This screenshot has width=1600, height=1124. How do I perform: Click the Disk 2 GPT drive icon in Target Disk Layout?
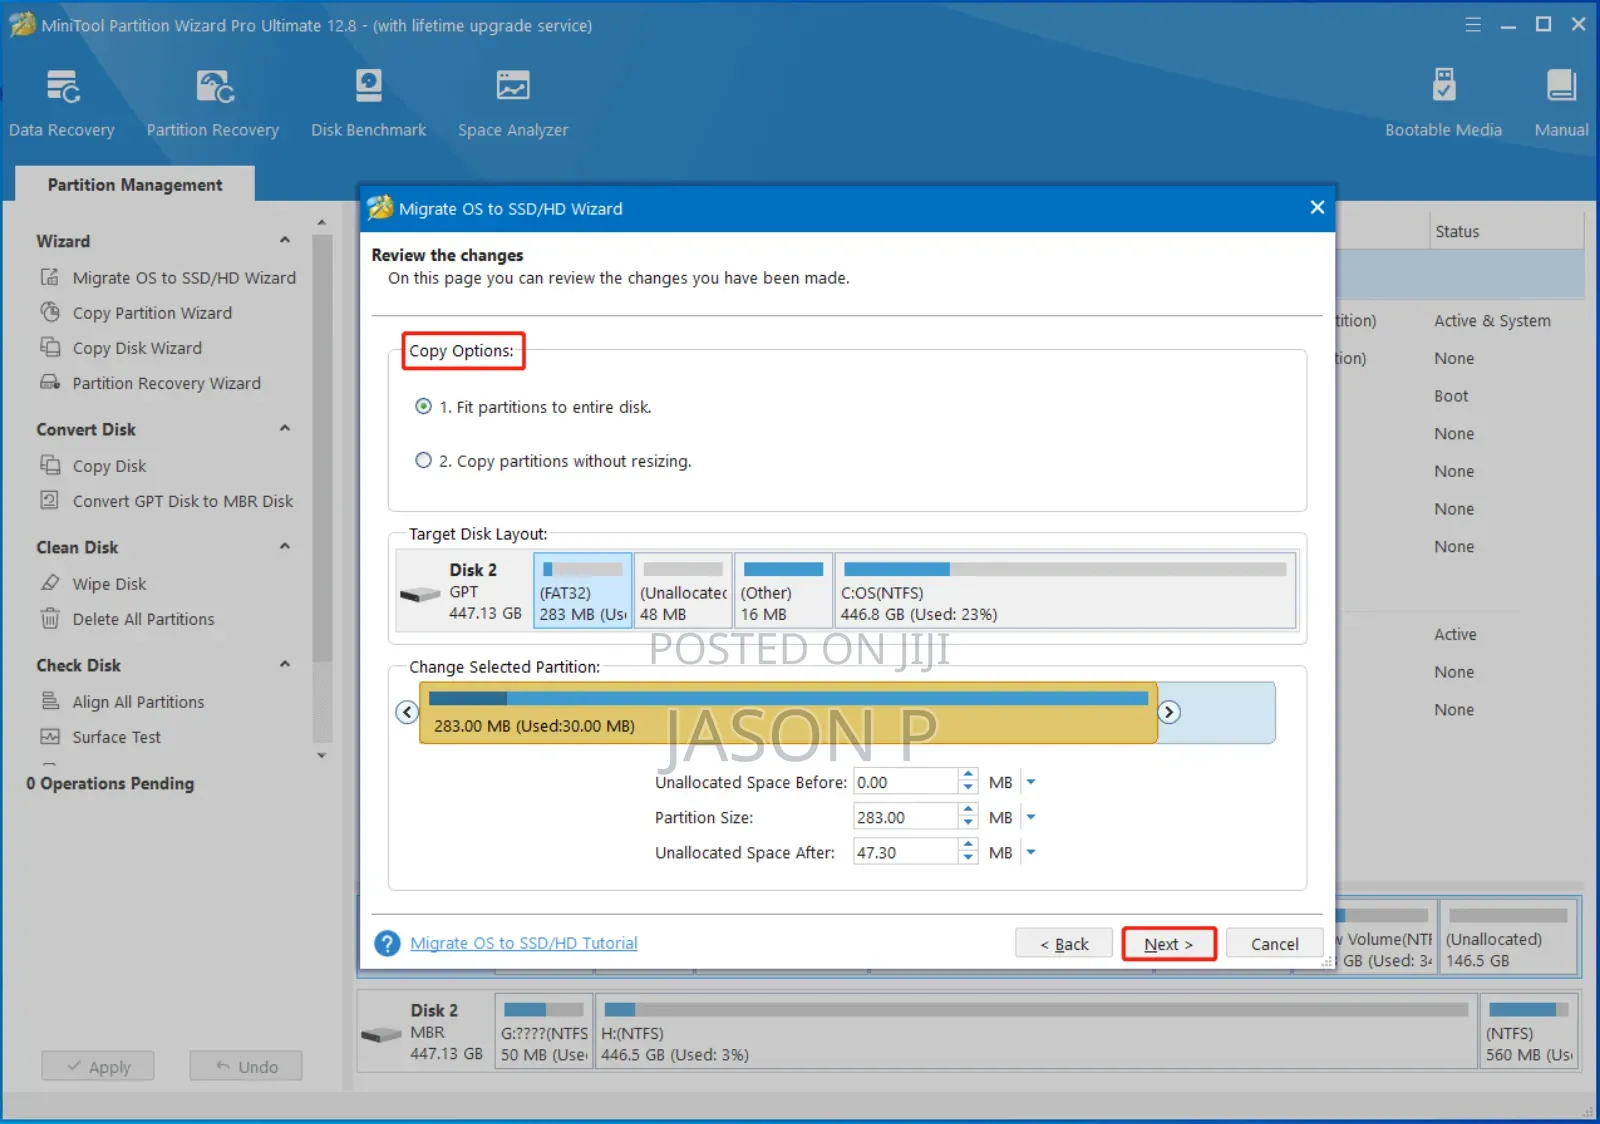pyautogui.click(x=420, y=594)
